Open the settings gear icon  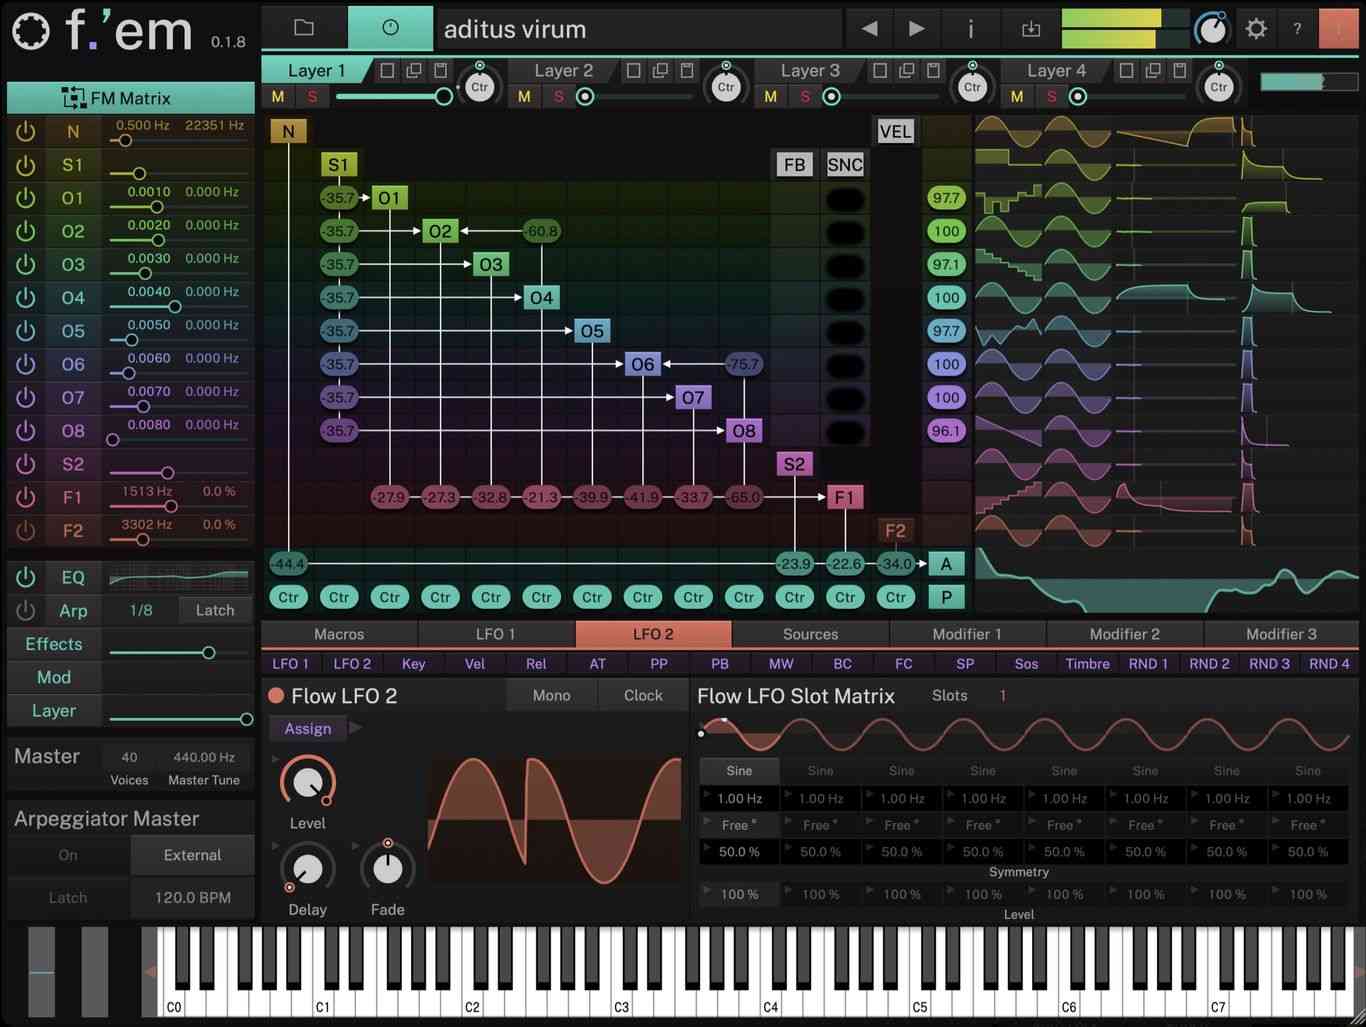click(x=1256, y=29)
